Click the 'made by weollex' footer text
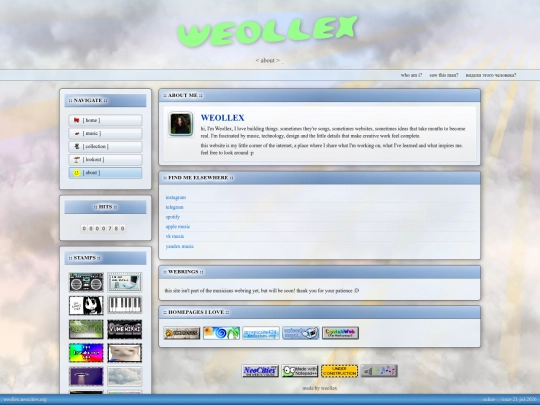This screenshot has width=540, height=405. click(x=320, y=388)
